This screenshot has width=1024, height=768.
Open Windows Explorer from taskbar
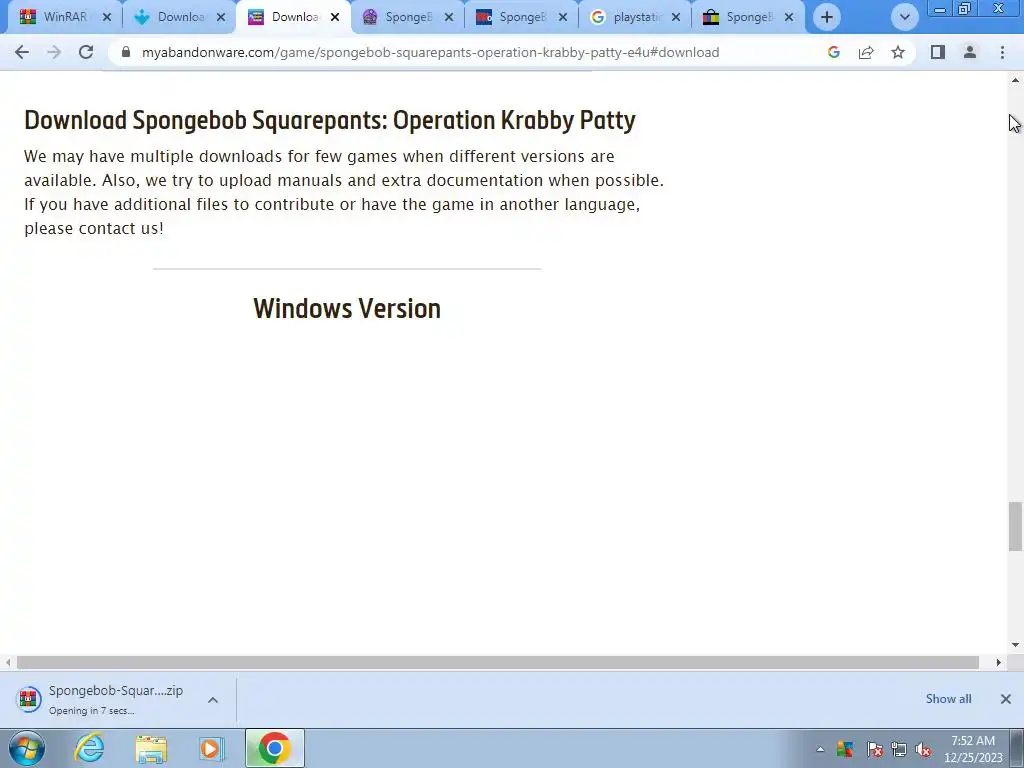click(x=151, y=748)
